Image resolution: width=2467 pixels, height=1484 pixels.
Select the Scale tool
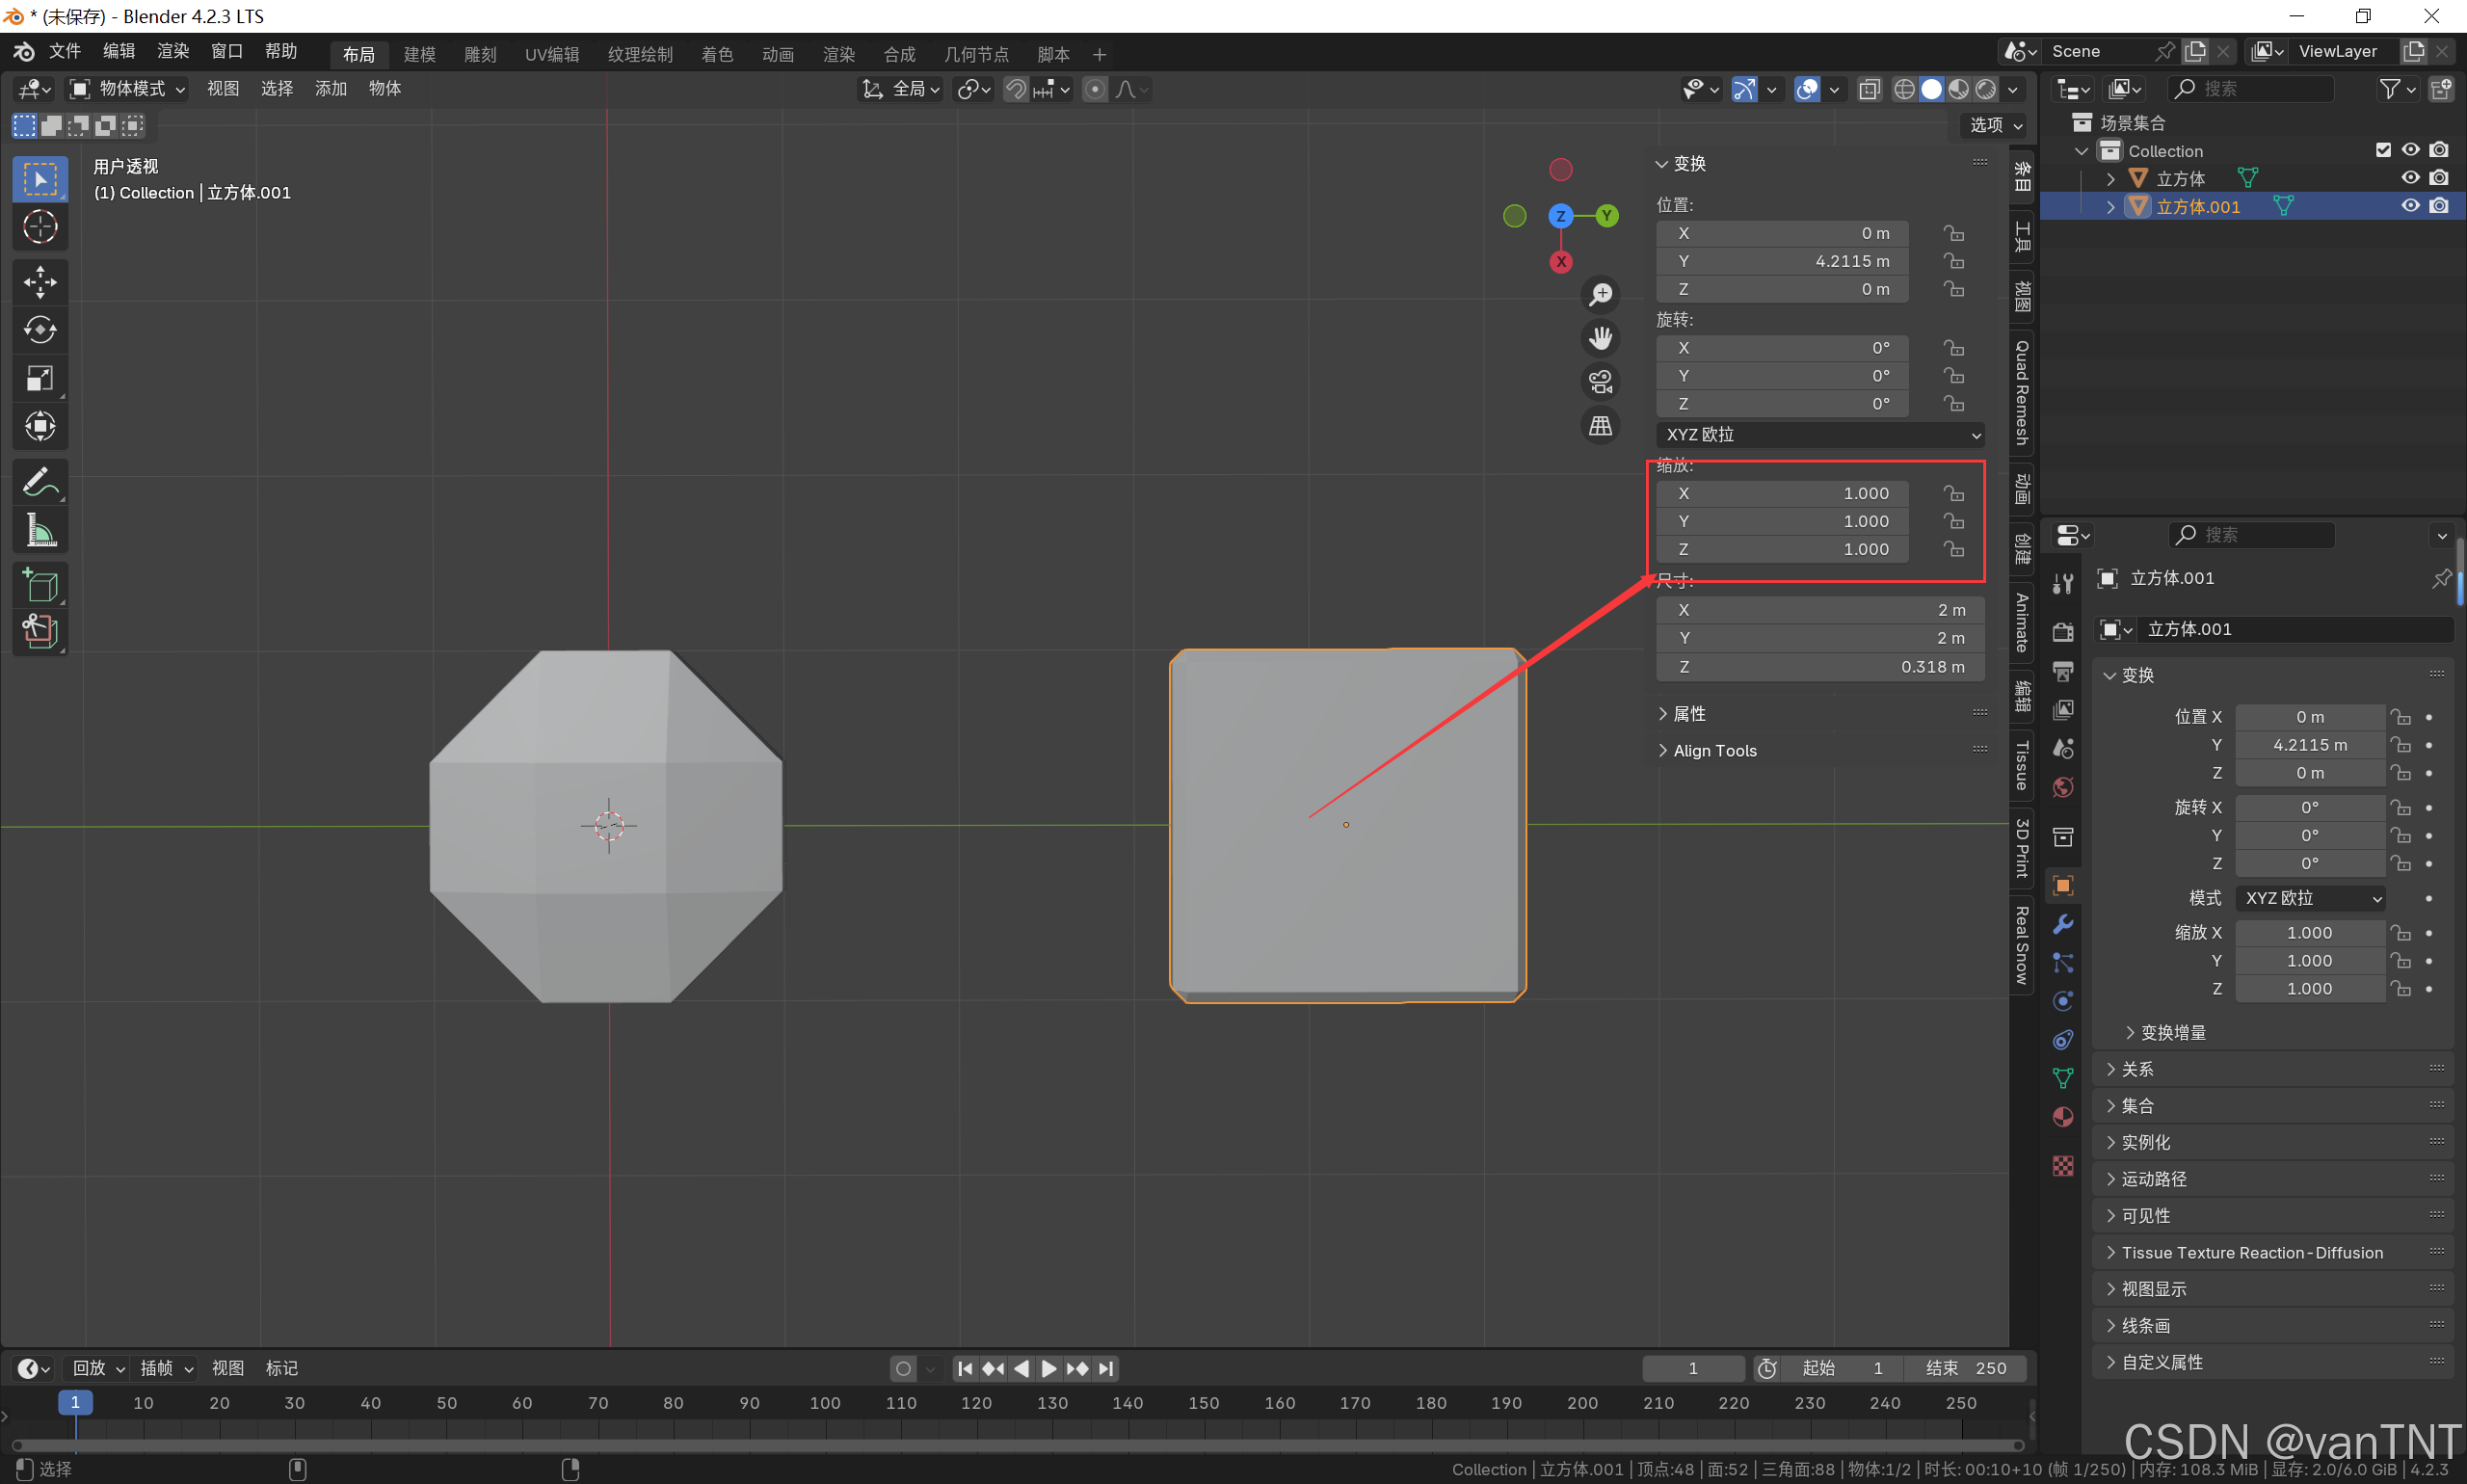(x=40, y=379)
